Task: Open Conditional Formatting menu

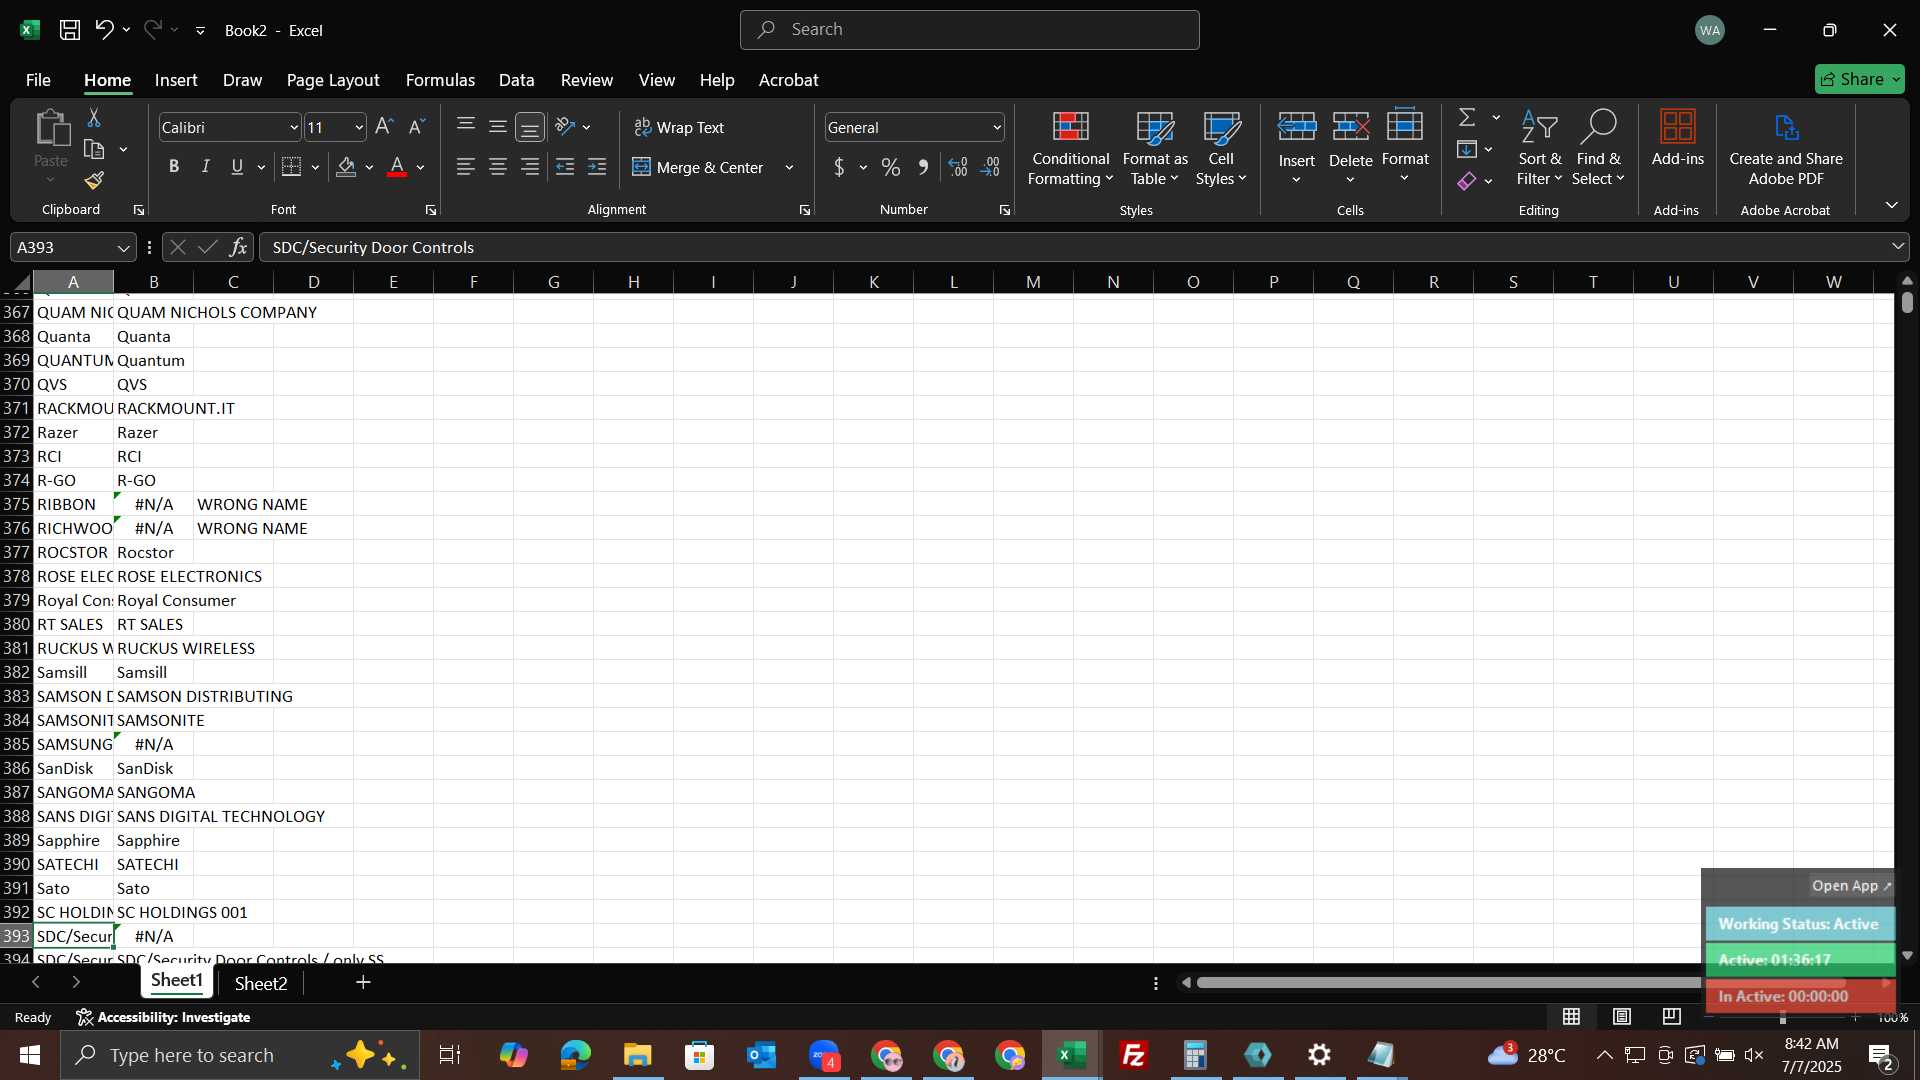Action: tap(1070, 148)
